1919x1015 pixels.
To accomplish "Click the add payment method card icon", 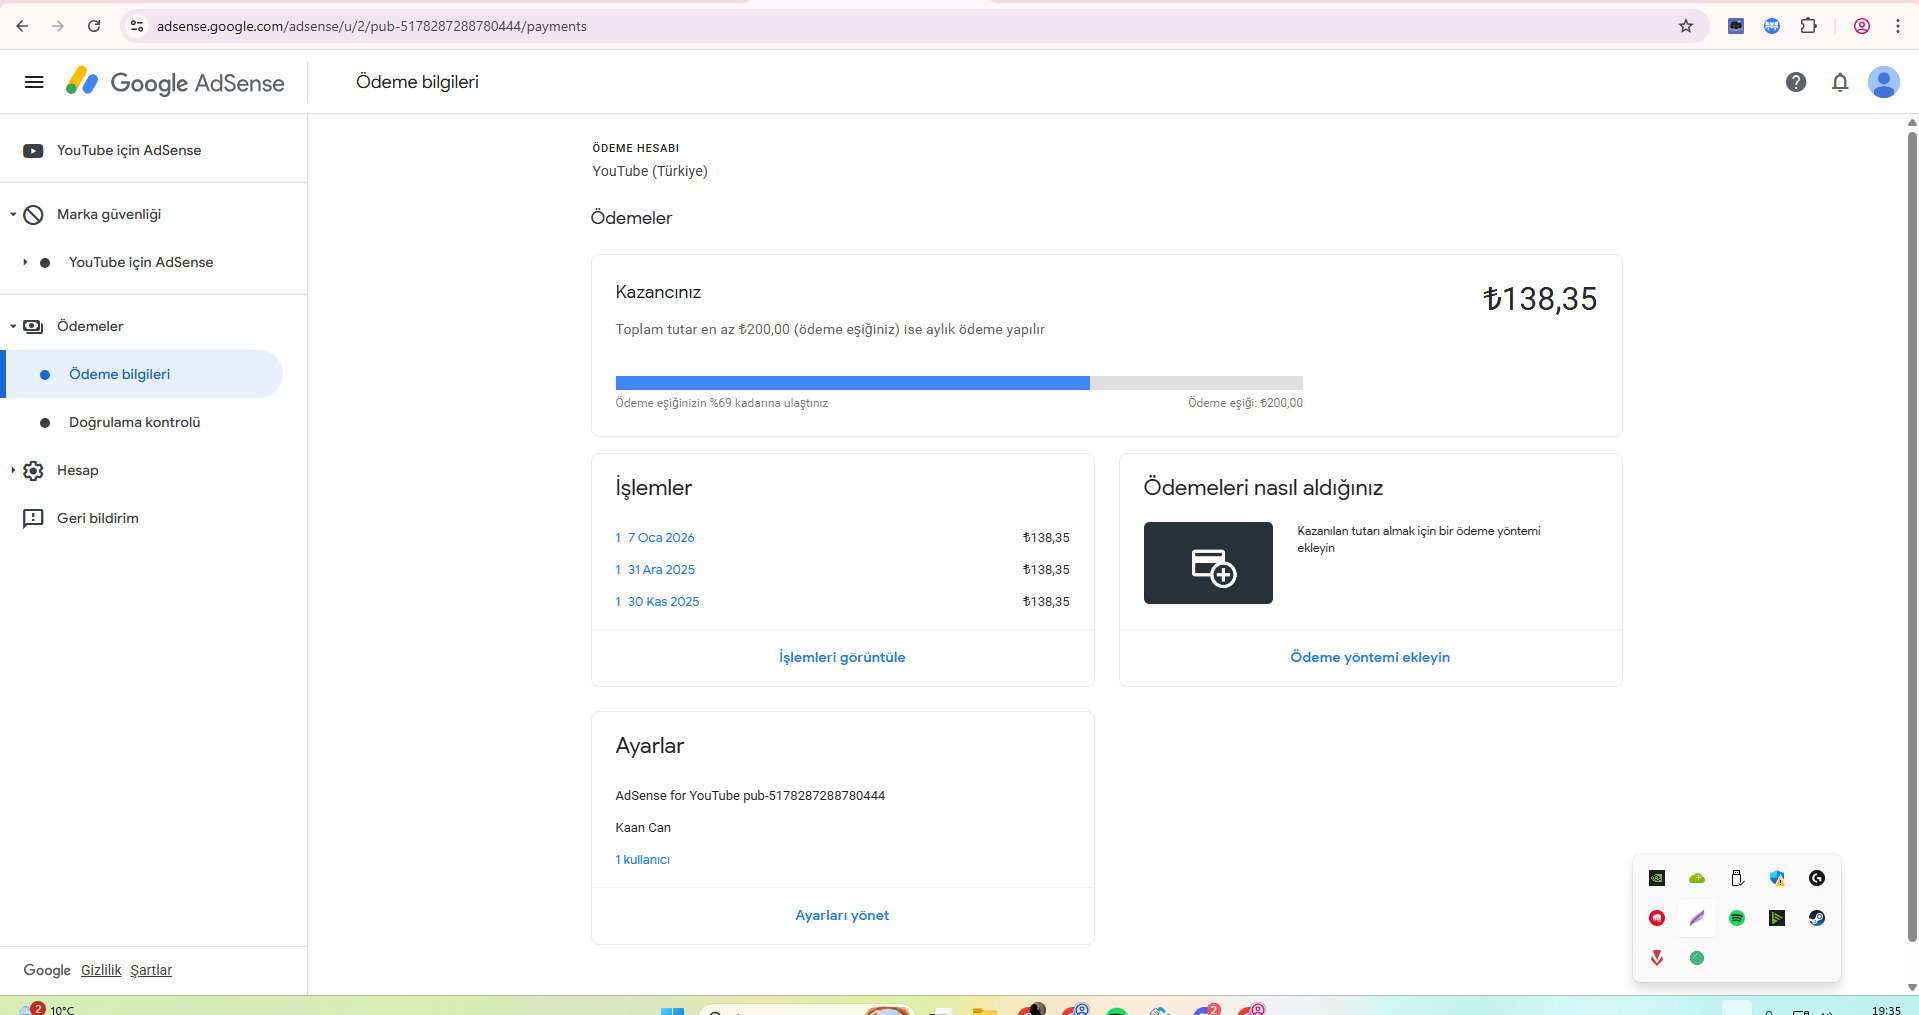I will coord(1208,563).
